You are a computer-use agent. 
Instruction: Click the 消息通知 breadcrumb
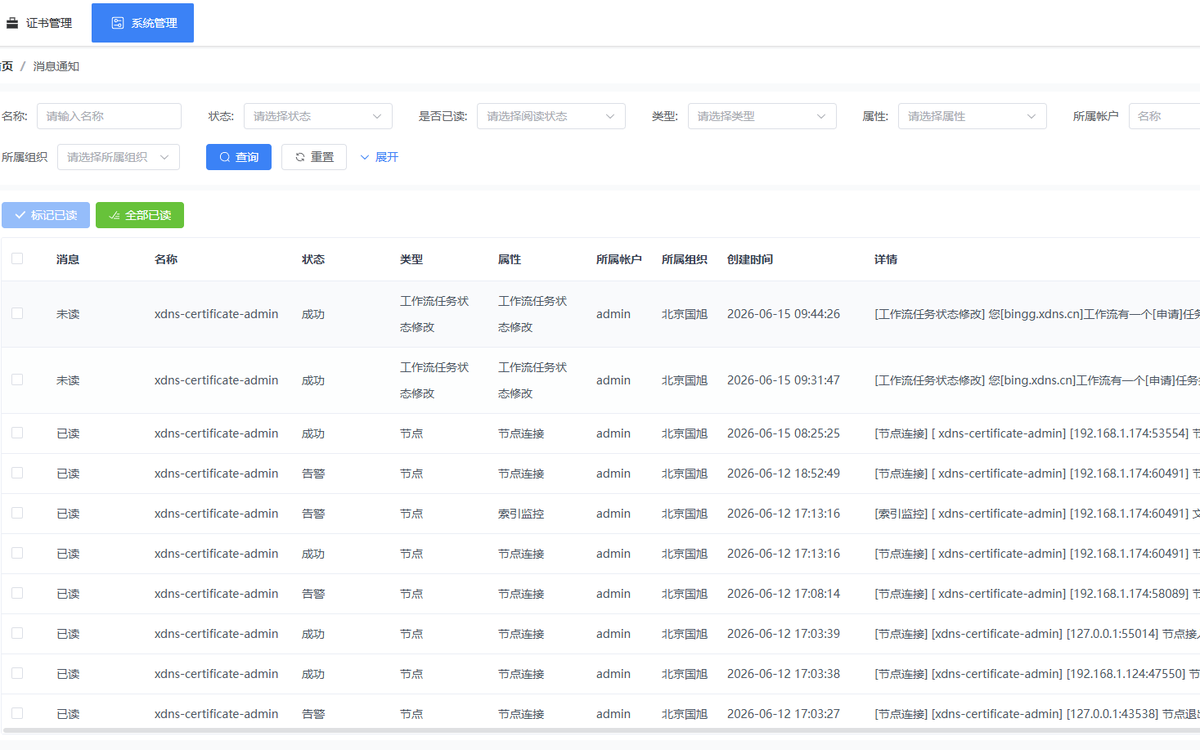tap(56, 66)
